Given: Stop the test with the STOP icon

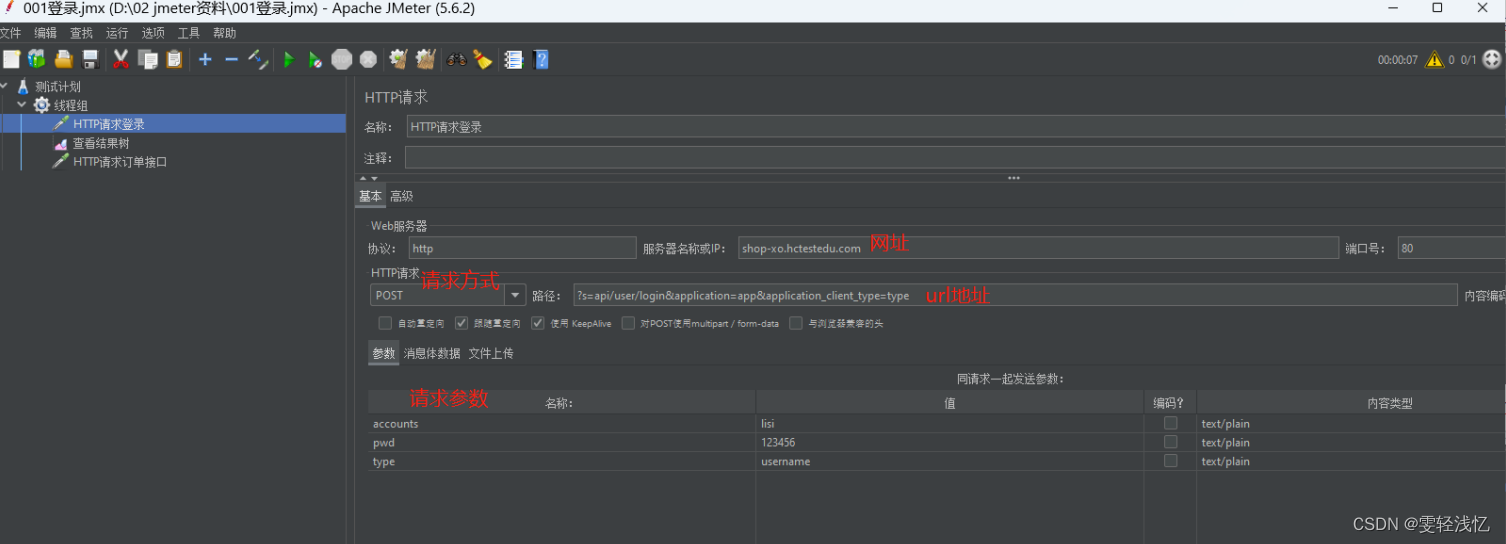Looking at the screenshot, I should click(x=342, y=59).
